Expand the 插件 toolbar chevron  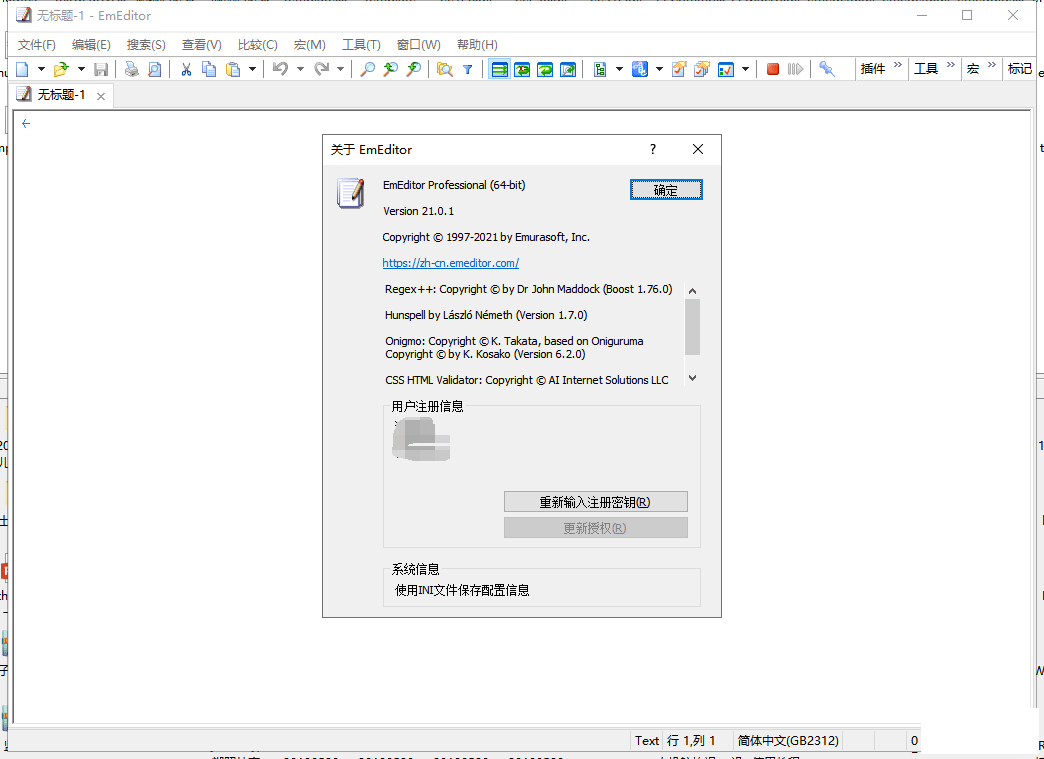pos(898,65)
